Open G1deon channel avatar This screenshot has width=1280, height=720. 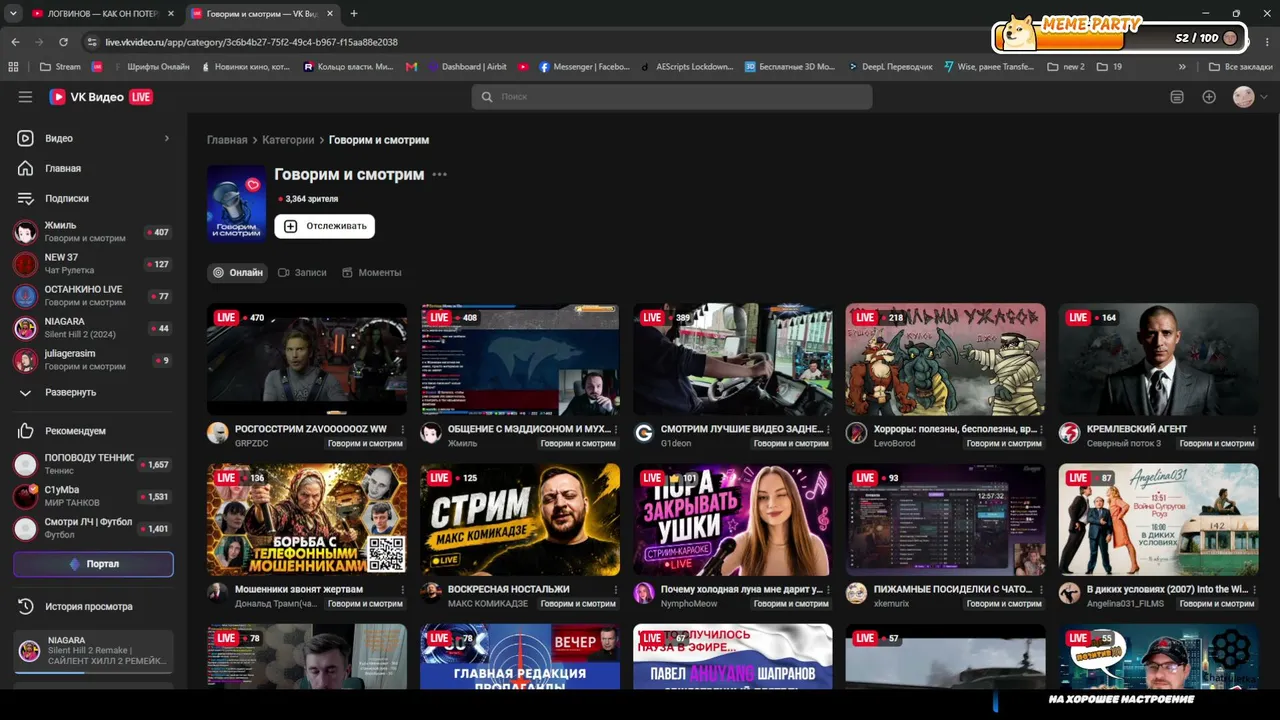click(x=644, y=433)
